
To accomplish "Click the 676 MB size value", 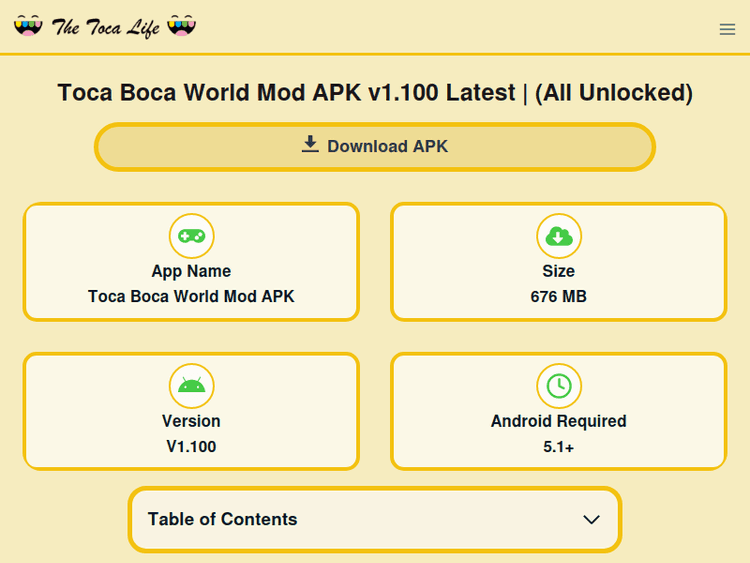I will (558, 297).
